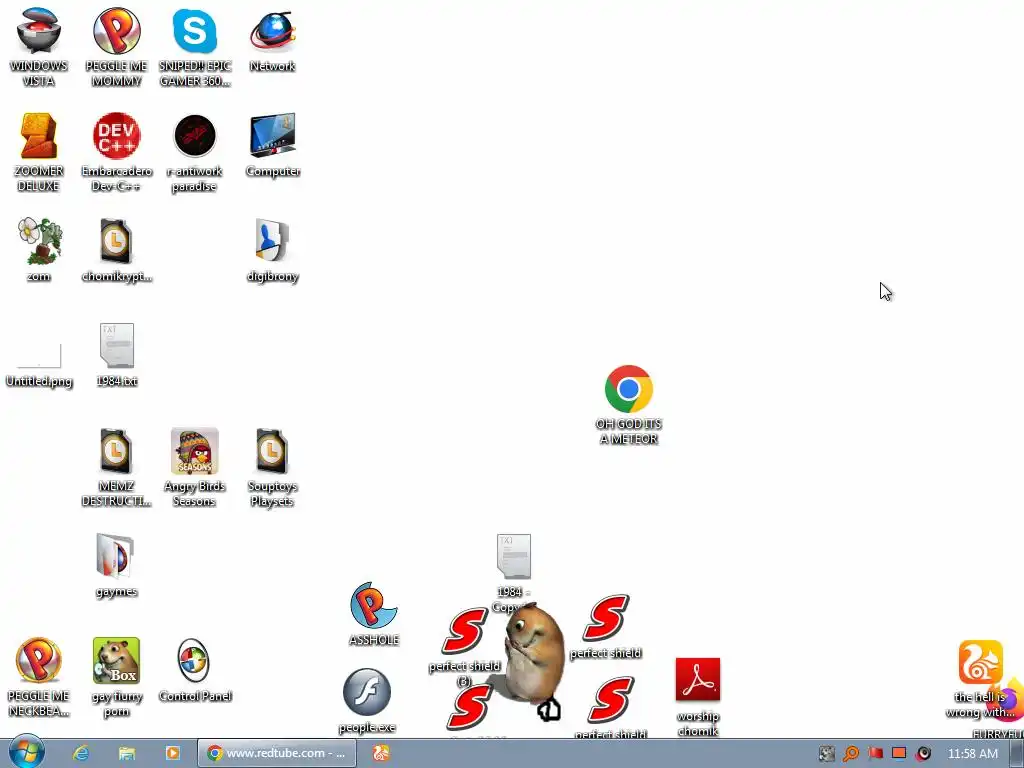Click the orange magnifier tray icon
The image size is (1024, 768).
(x=851, y=754)
